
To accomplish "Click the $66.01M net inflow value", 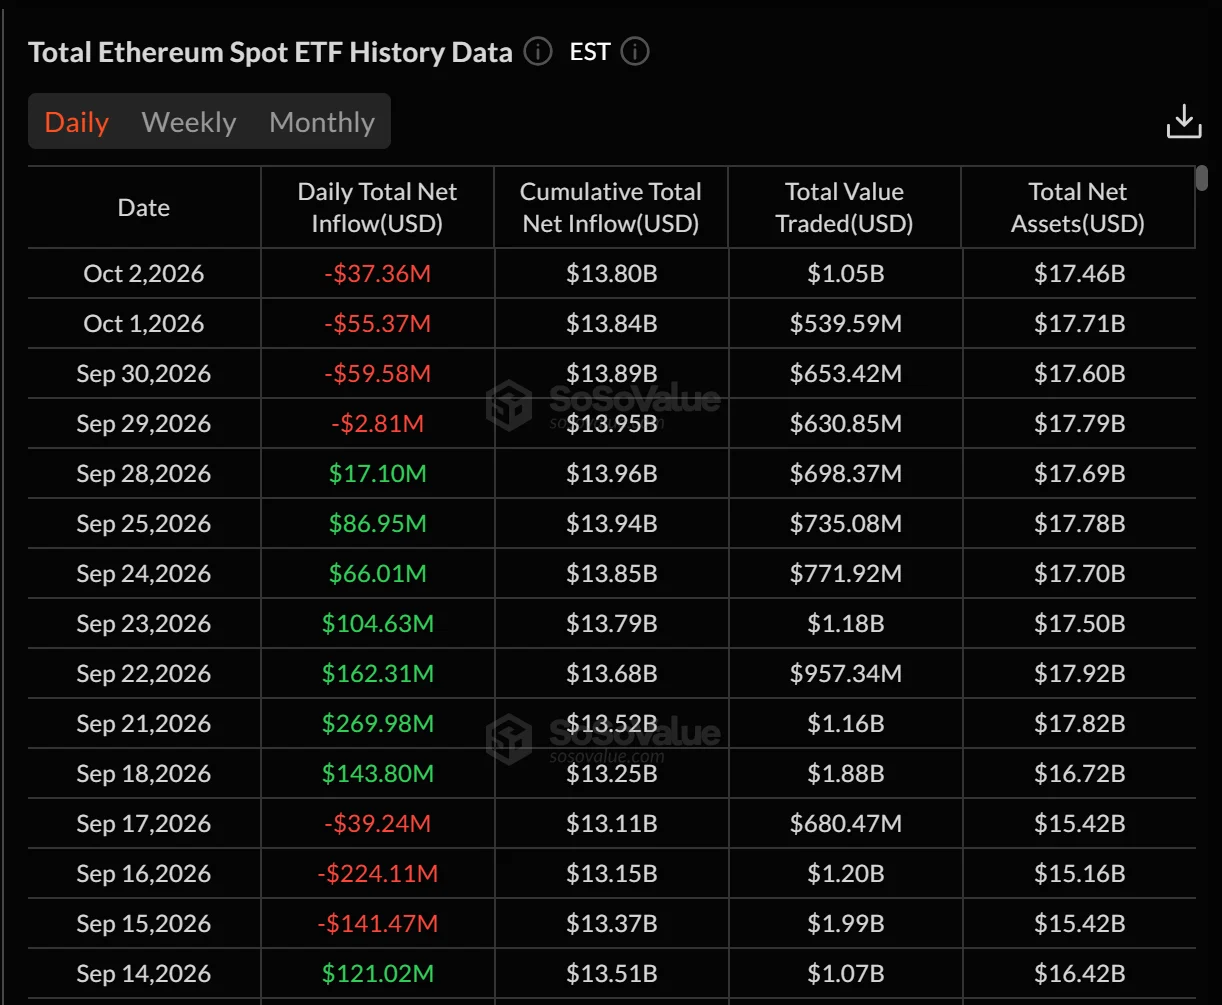I will 377,573.
